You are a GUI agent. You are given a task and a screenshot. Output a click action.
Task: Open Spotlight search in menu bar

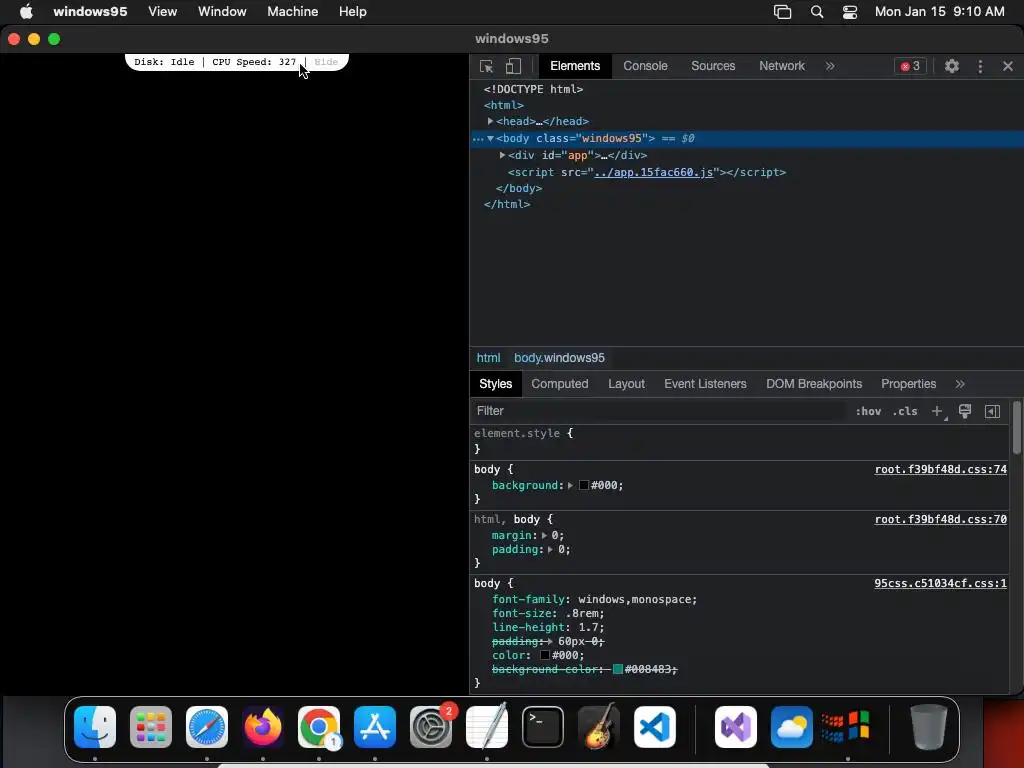coord(816,12)
